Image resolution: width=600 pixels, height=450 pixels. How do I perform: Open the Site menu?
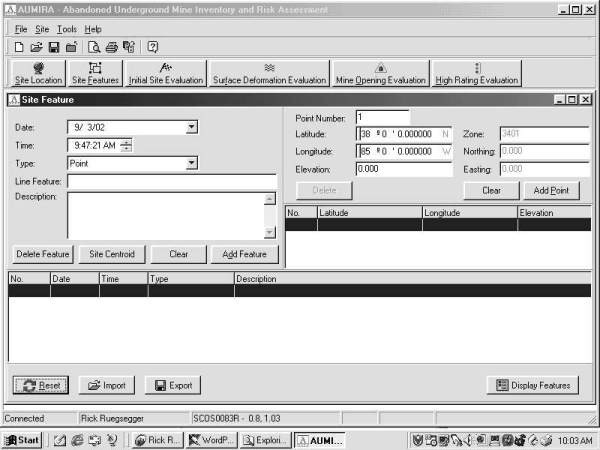(x=42, y=29)
